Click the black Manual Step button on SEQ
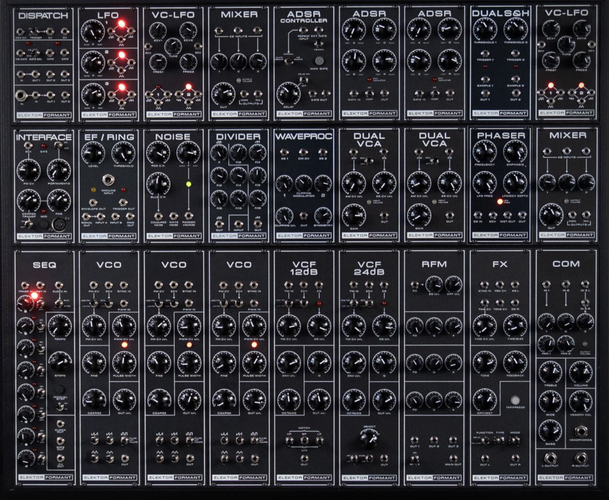The width and height of the screenshot is (609, 500). 59,389
